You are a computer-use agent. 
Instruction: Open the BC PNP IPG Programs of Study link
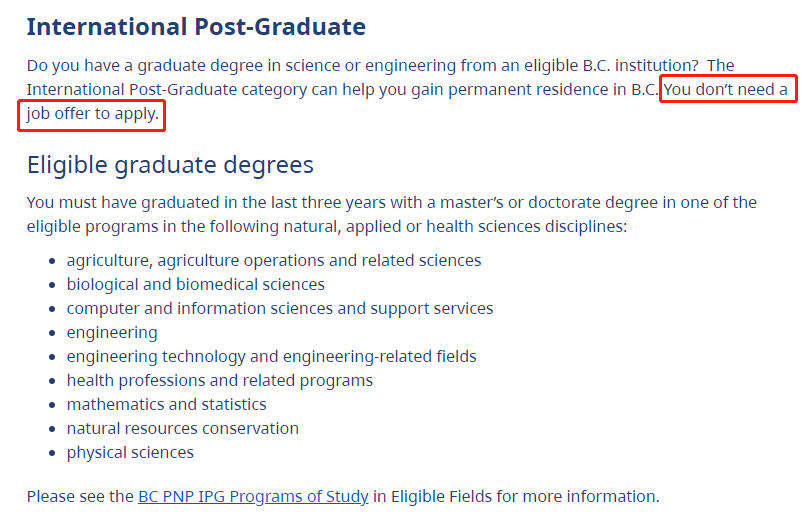pos(253,496)
